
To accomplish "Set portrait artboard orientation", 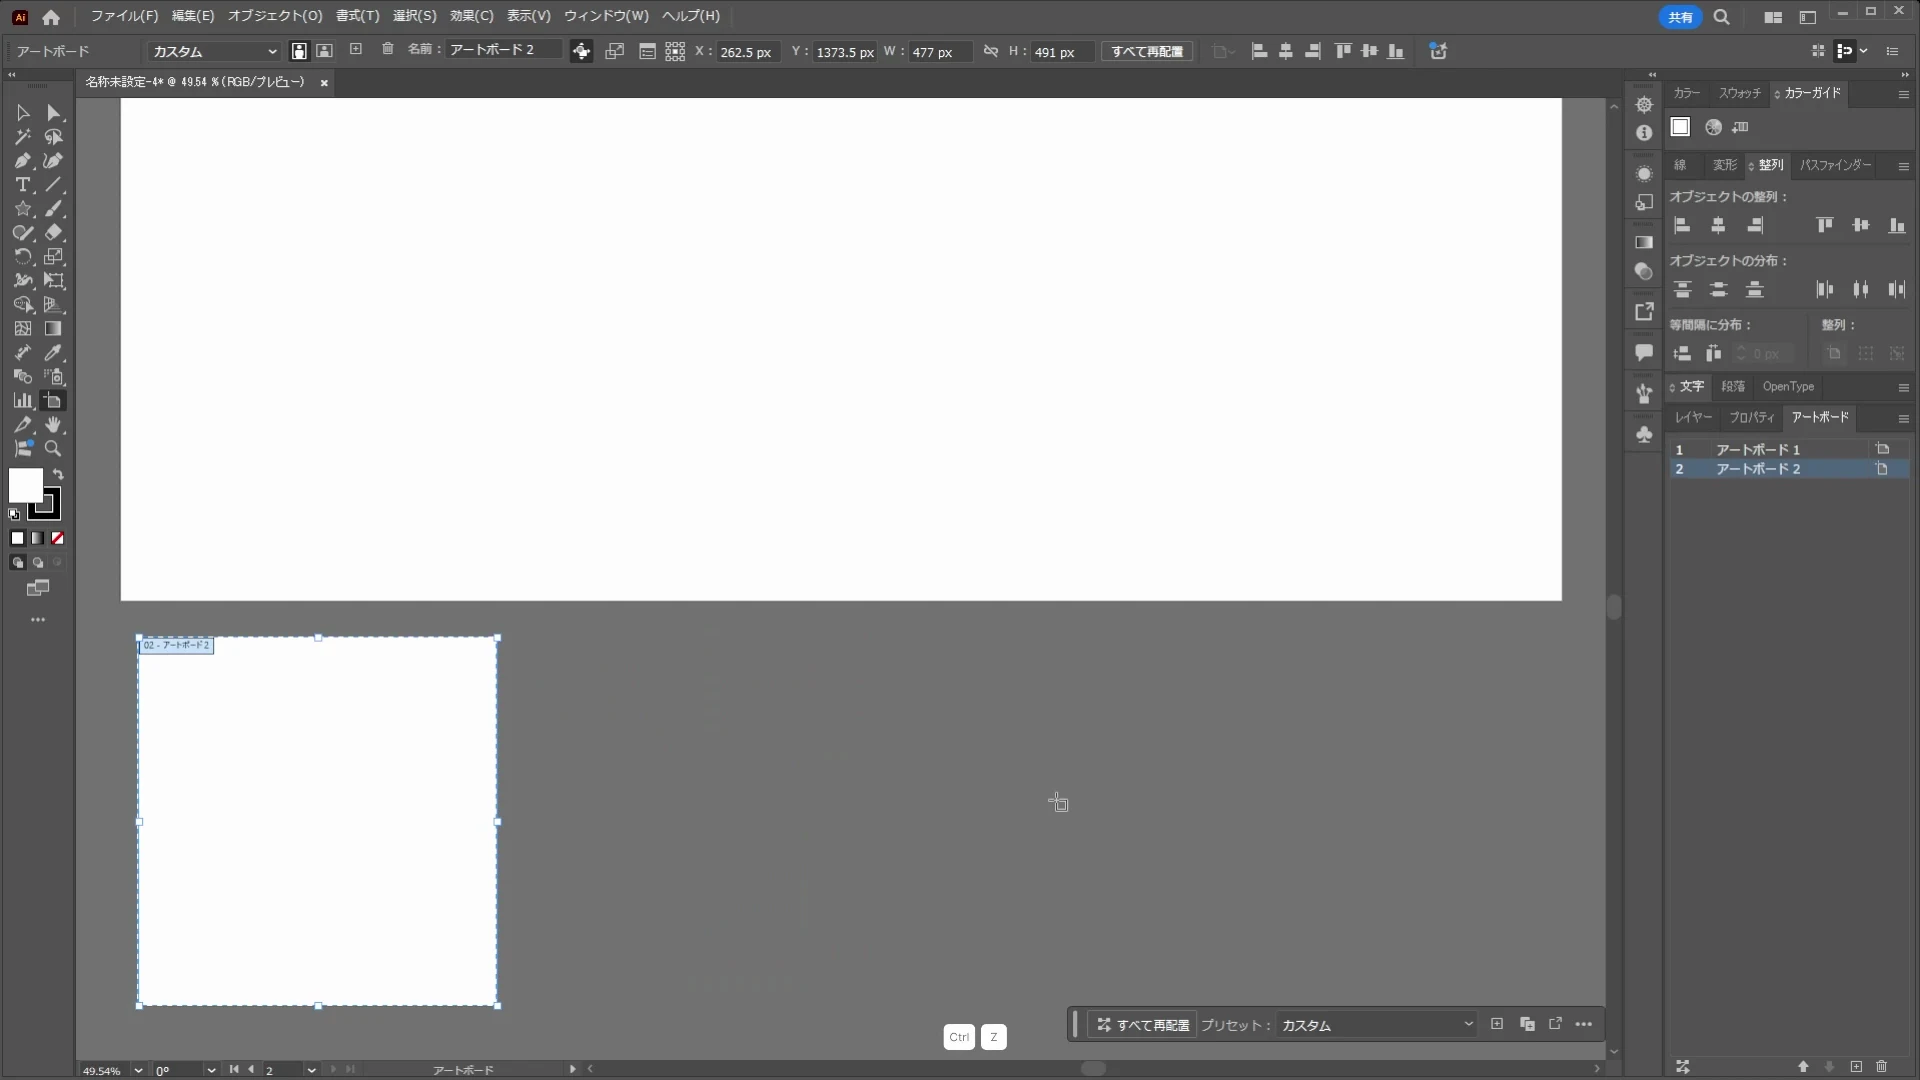I will 299,51.
